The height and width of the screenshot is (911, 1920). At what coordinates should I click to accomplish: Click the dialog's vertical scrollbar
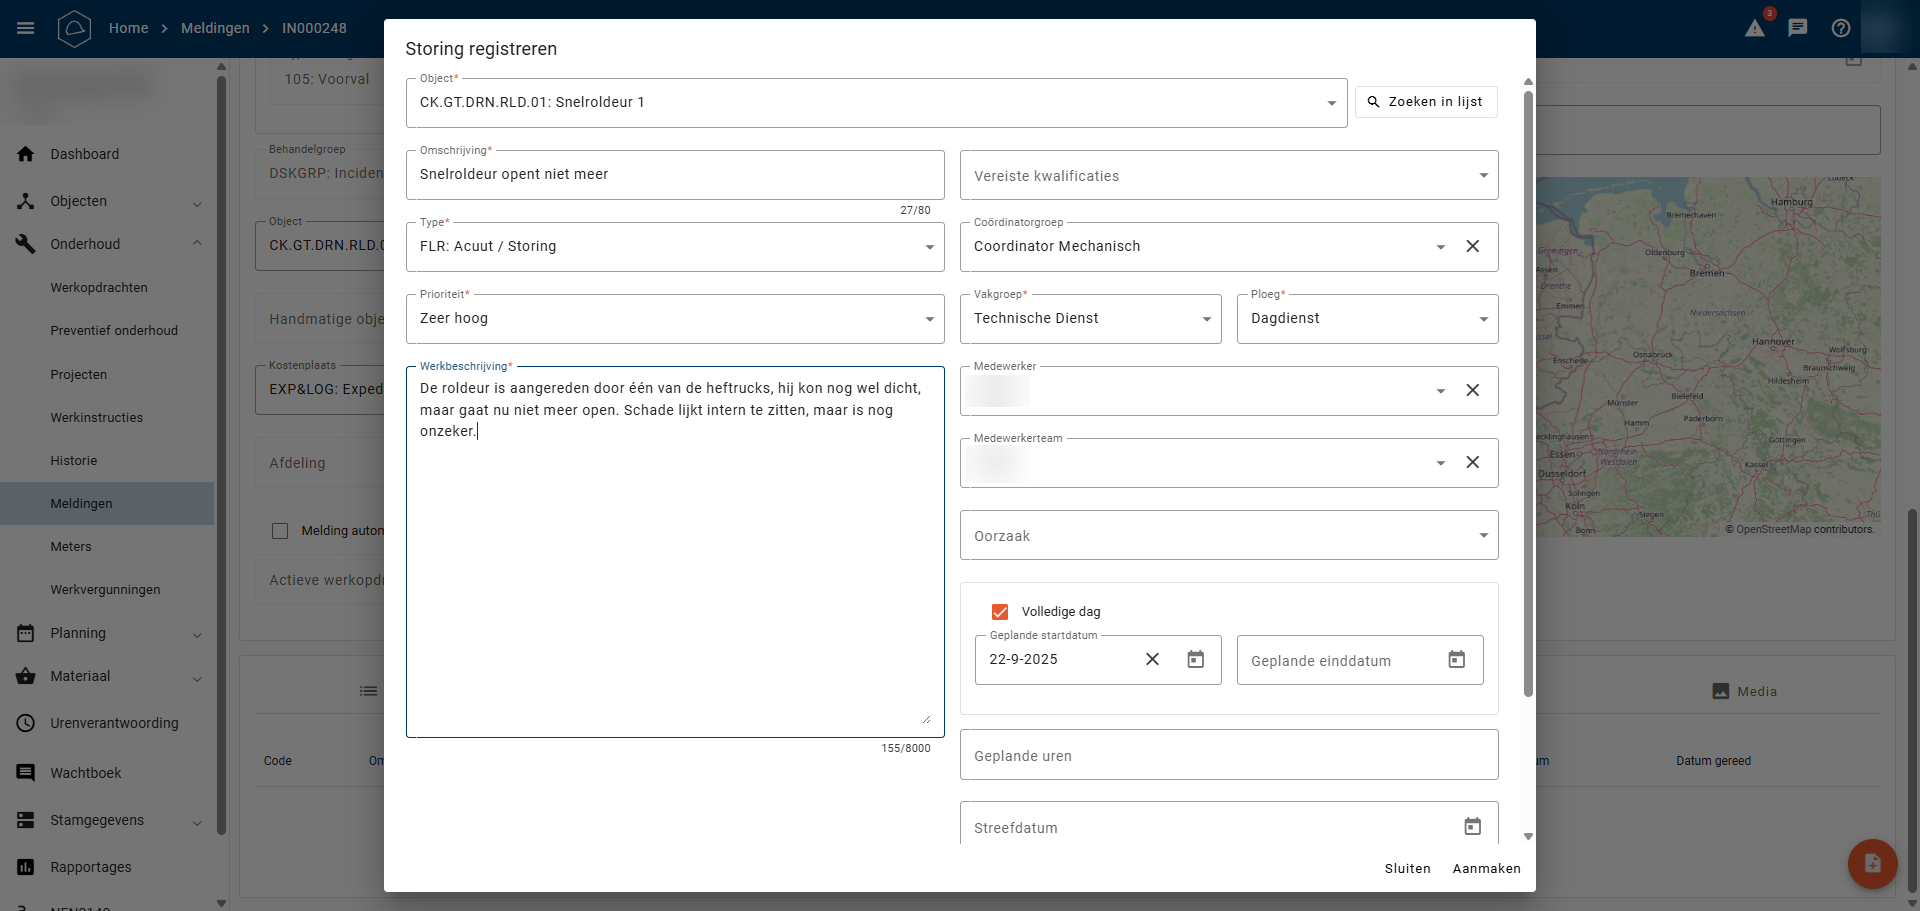[1528, 400]
